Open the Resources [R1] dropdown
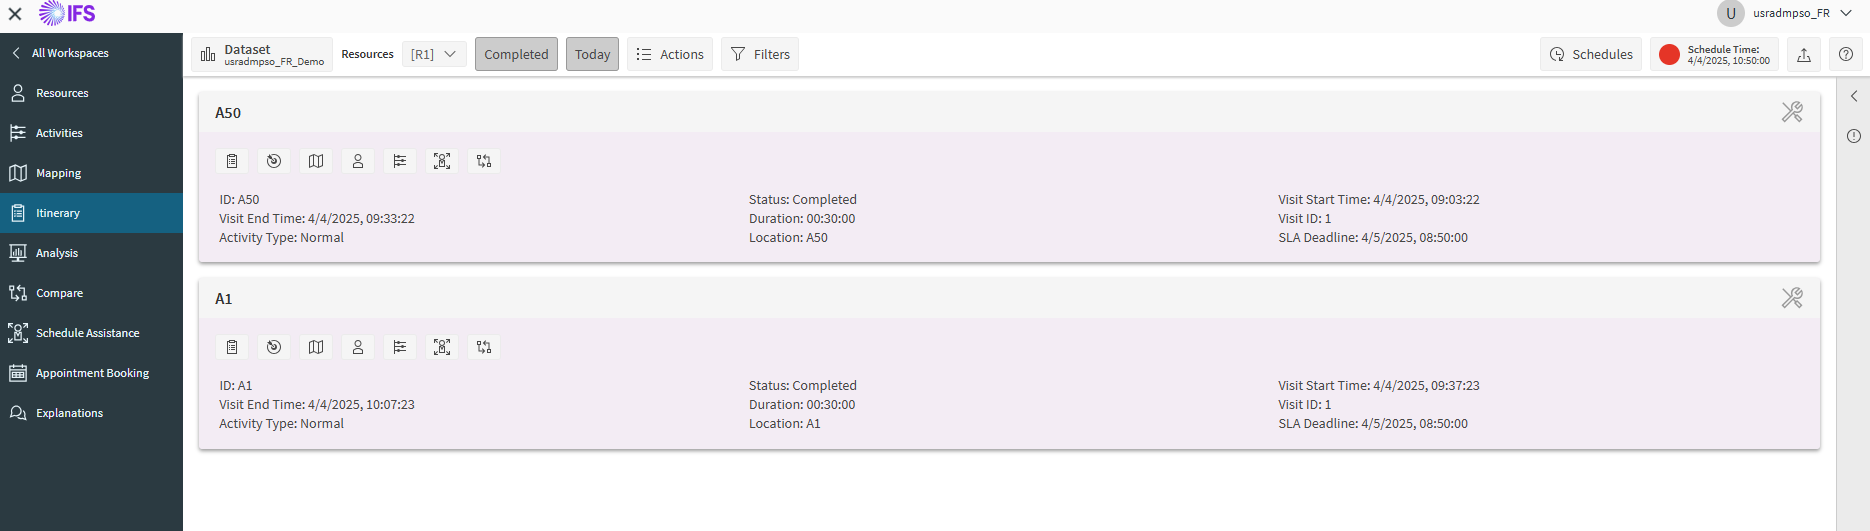Screen dimensions: 1870x531 [434, 54]
